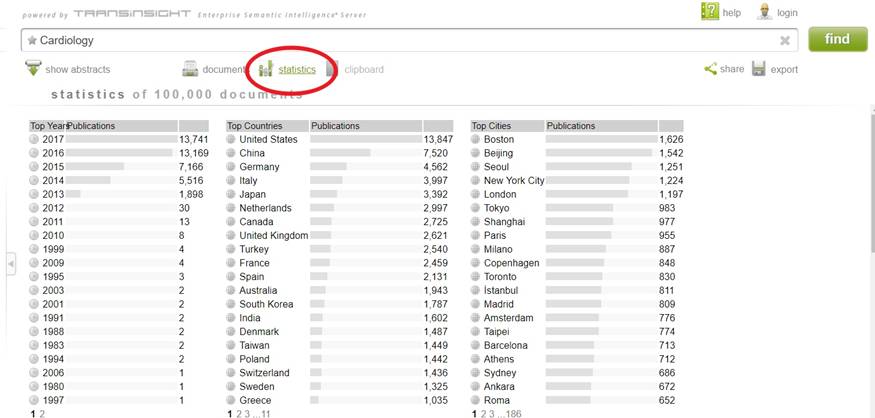Go to page 11 of Top Countries
The height and width of the screenshot is (418, 875).
(x=266, y=414)
